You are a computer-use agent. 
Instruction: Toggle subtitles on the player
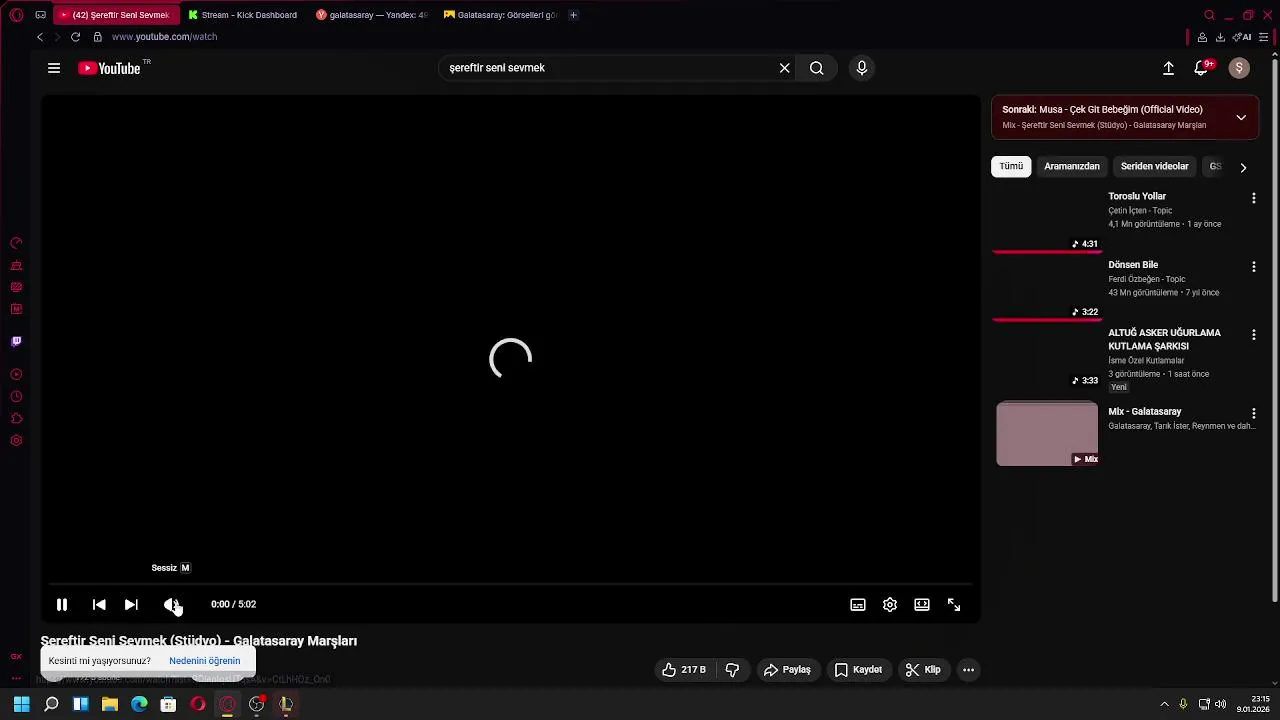[x=858, y=604]
